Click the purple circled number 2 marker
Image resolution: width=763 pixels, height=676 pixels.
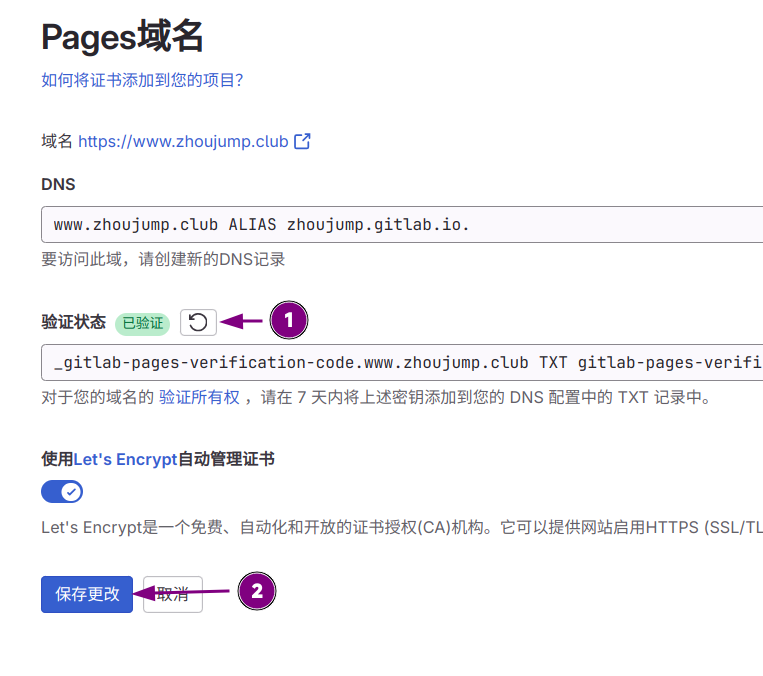click(257, 591)
